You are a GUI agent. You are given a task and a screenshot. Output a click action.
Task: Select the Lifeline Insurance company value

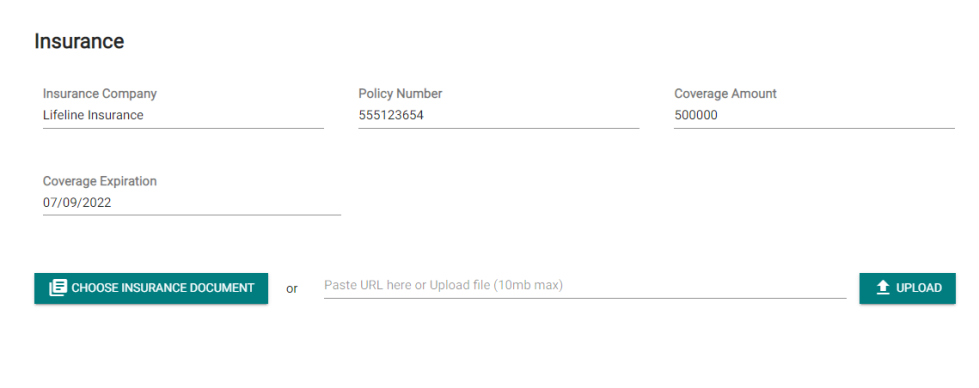(x=93, y=115)
